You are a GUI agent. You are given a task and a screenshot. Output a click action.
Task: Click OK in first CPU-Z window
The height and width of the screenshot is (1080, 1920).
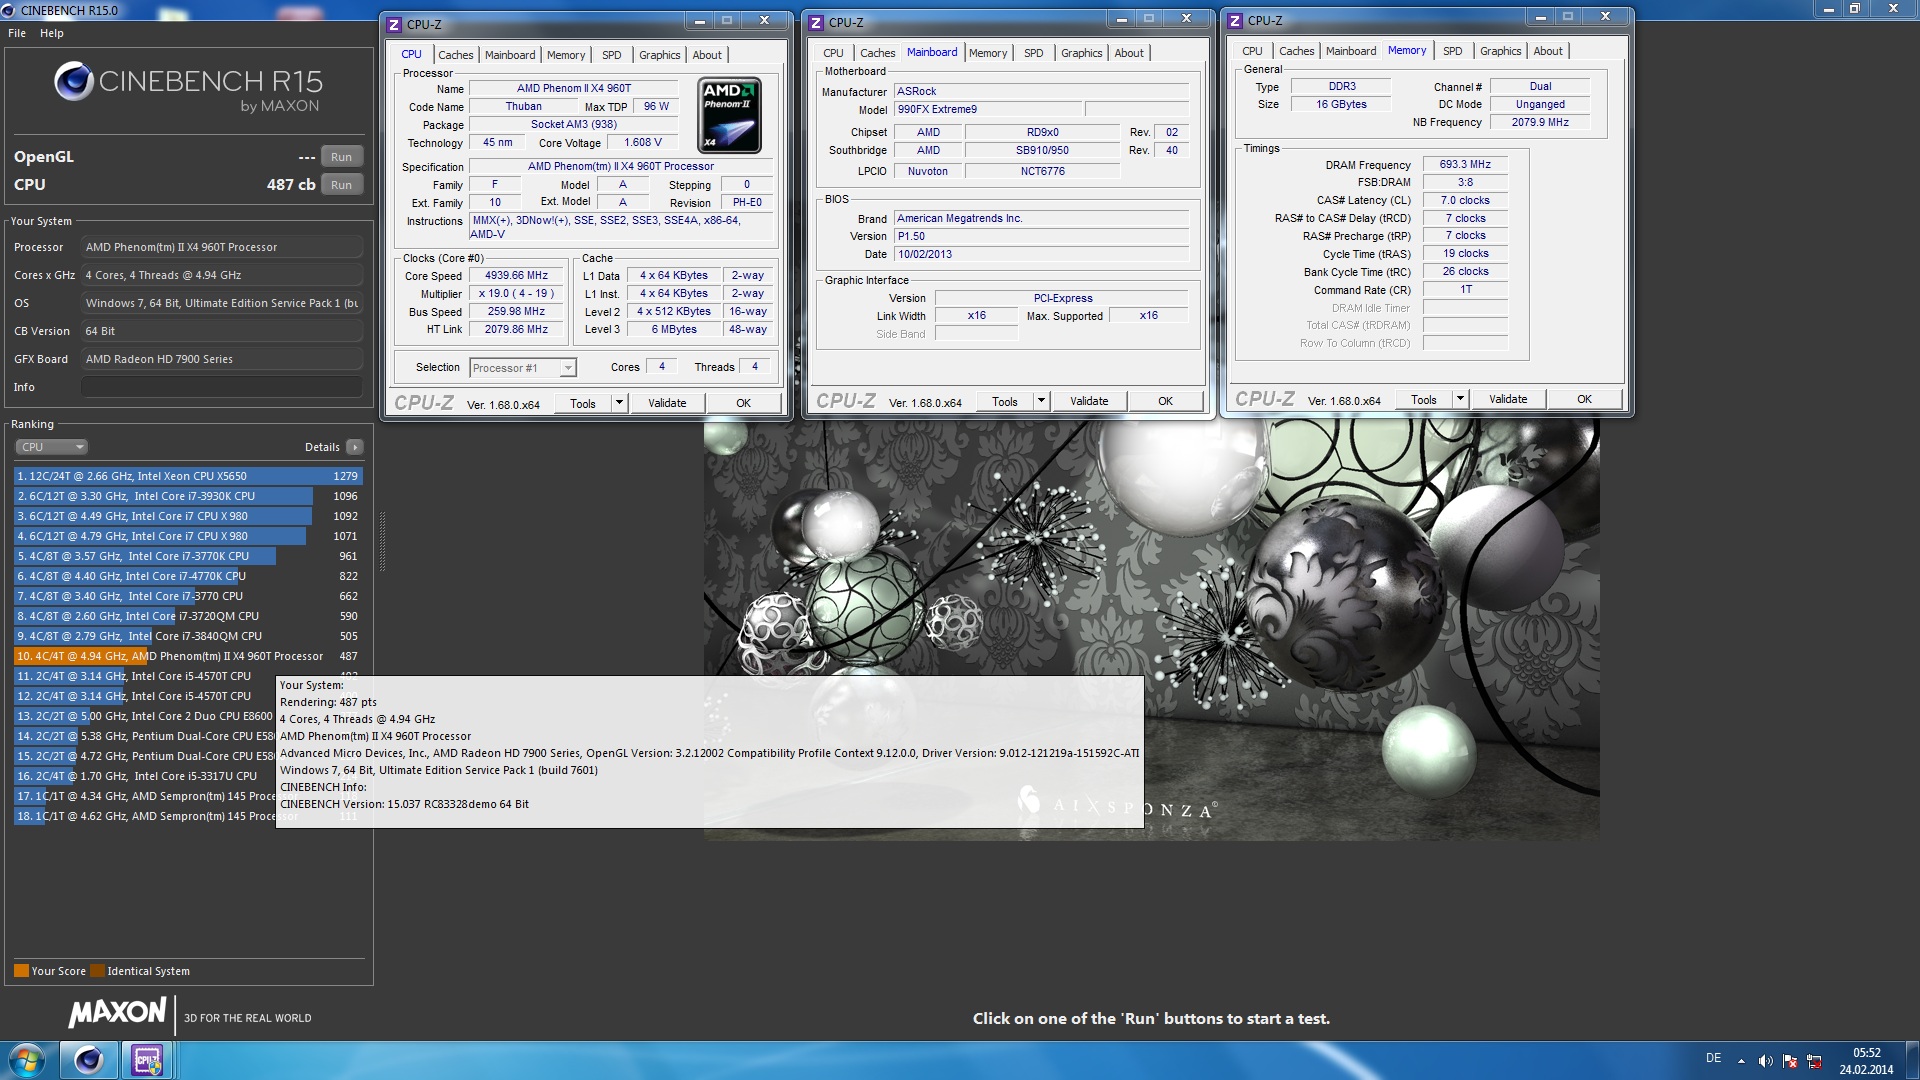[x=744, y=403]
